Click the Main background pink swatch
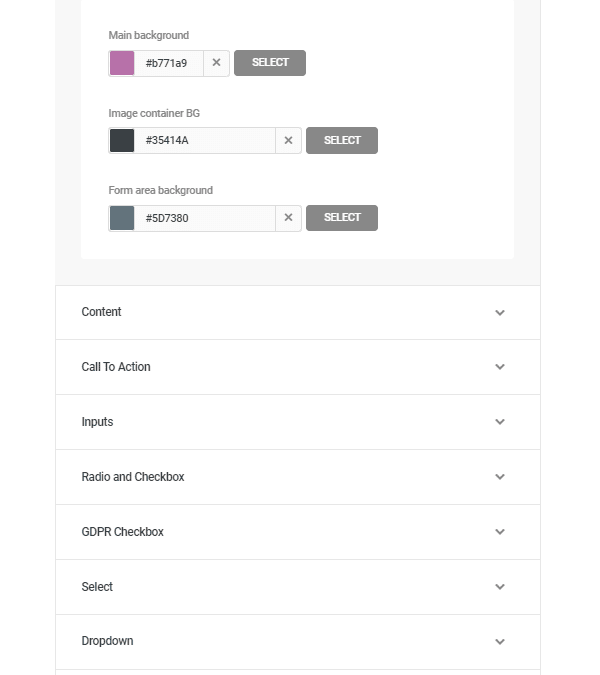This screenshot has width=600, height=675. click(x=122, y=63)
